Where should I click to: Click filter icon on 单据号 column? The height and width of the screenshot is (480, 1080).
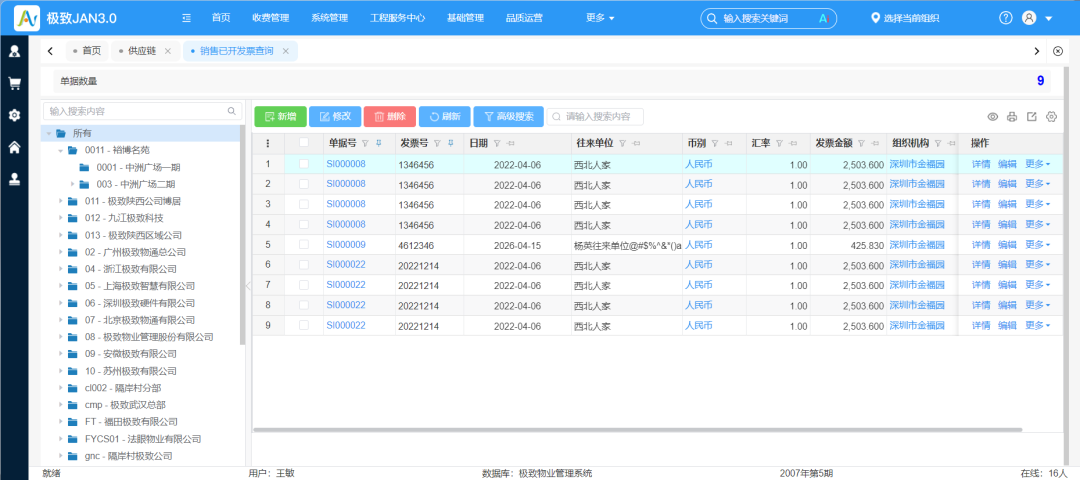coord(366,143)
